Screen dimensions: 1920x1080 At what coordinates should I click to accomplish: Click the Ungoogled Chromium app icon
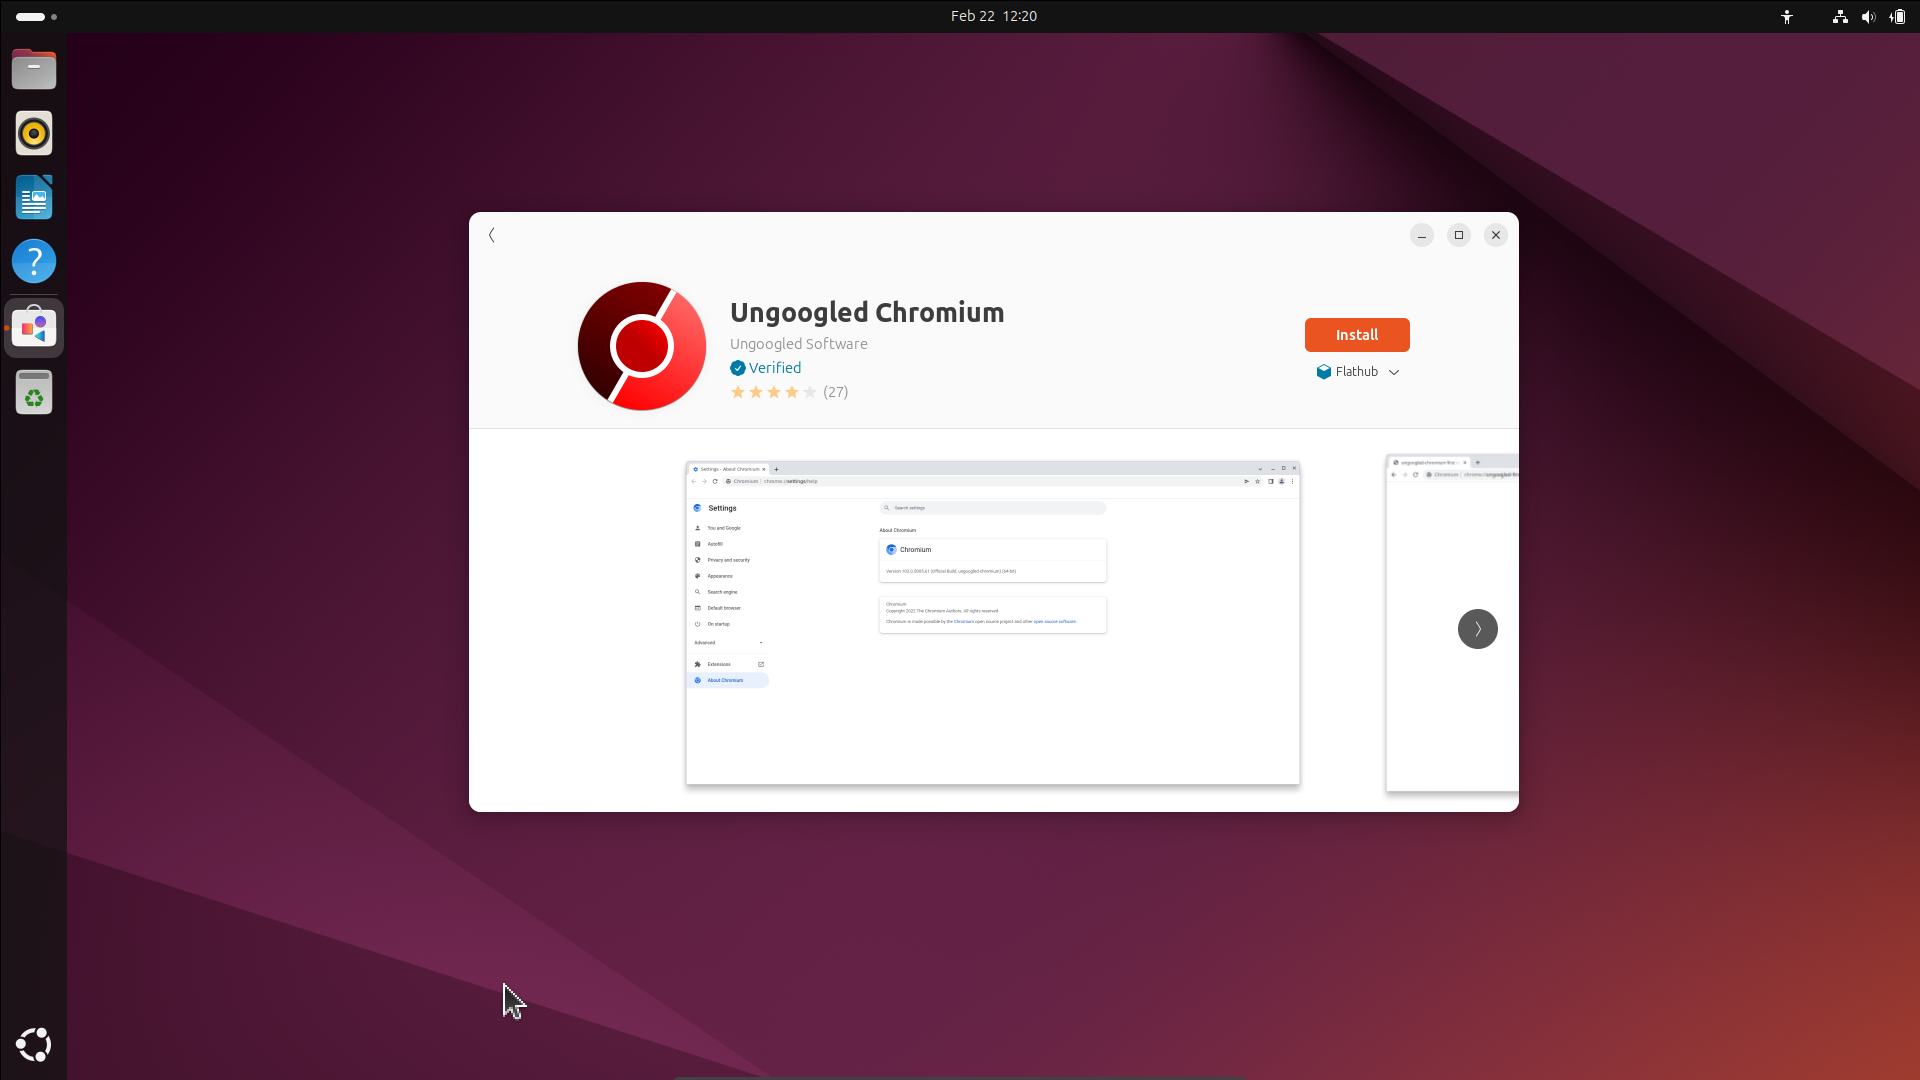[642, 346]
